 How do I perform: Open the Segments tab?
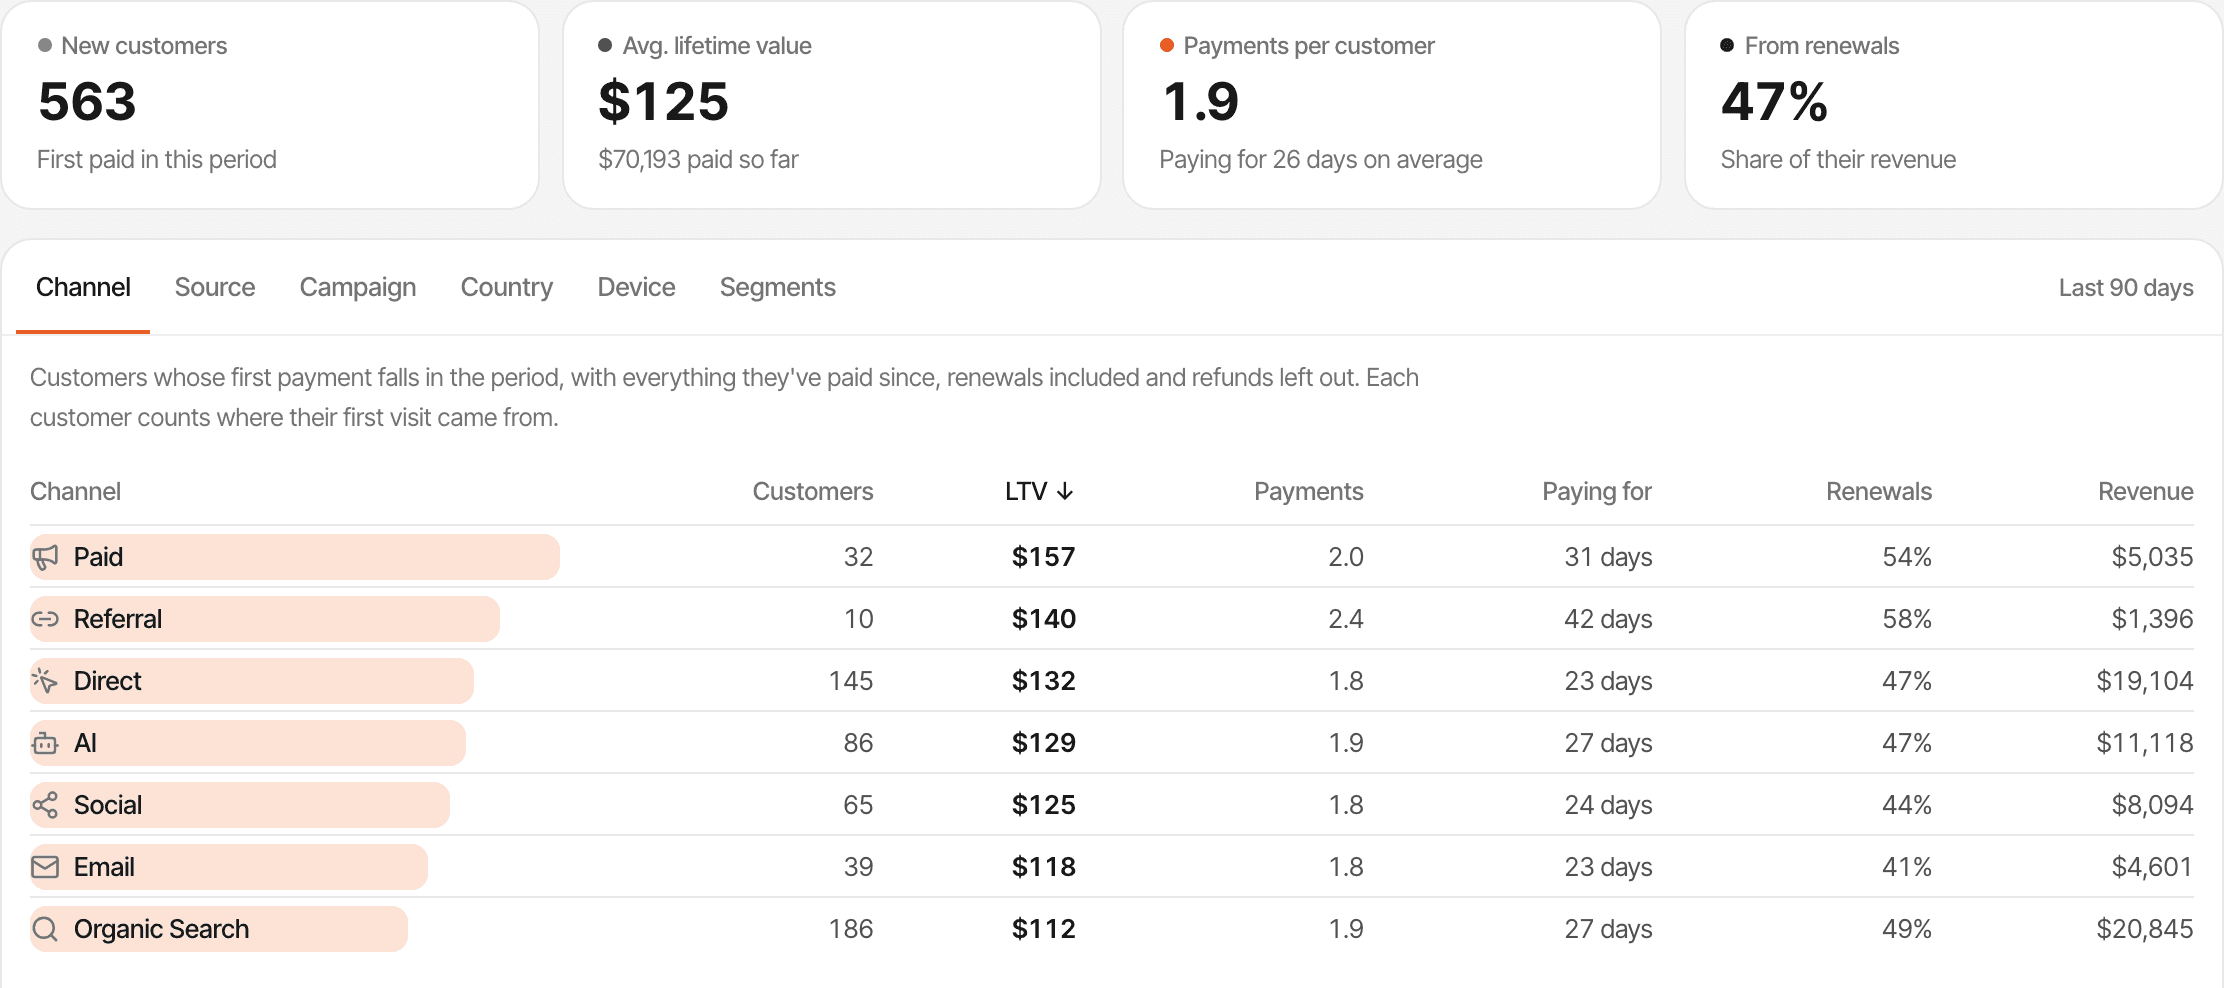coord(778,287)
